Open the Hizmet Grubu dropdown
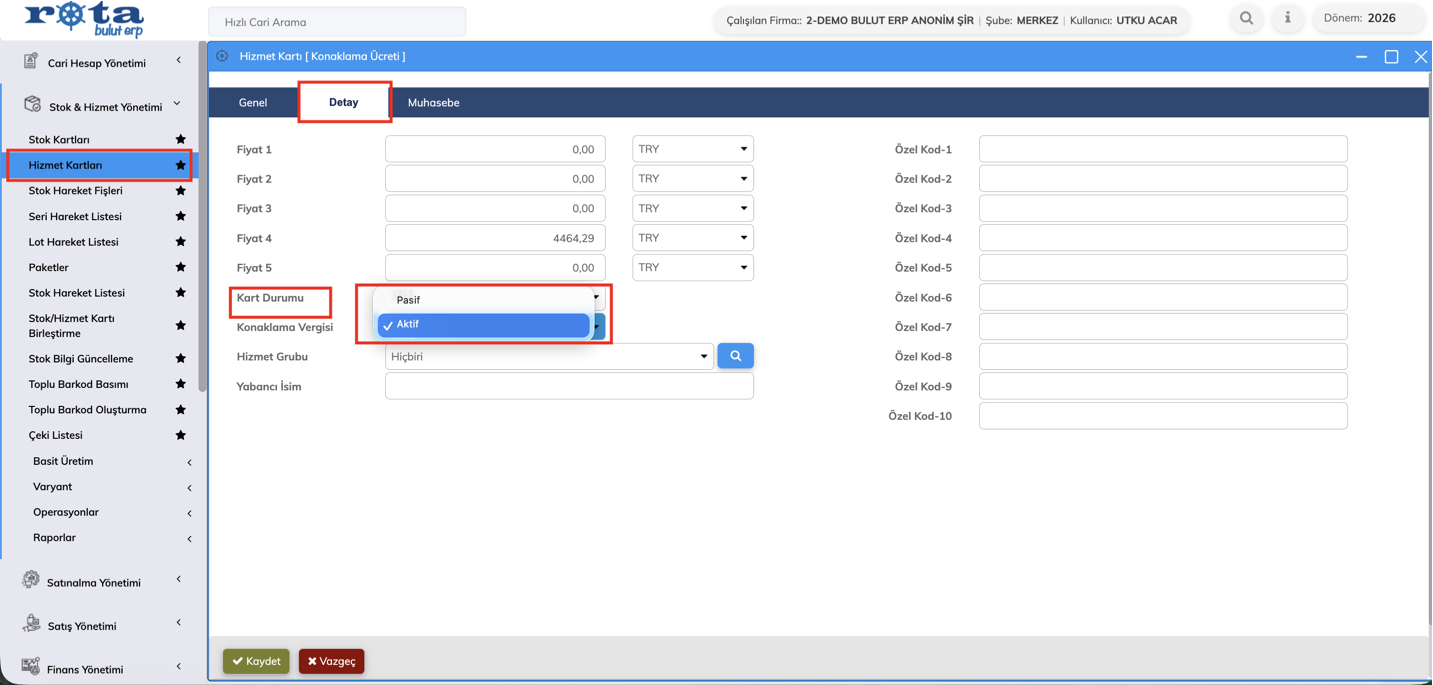The image size is (1433, 685). click(548, 357)
